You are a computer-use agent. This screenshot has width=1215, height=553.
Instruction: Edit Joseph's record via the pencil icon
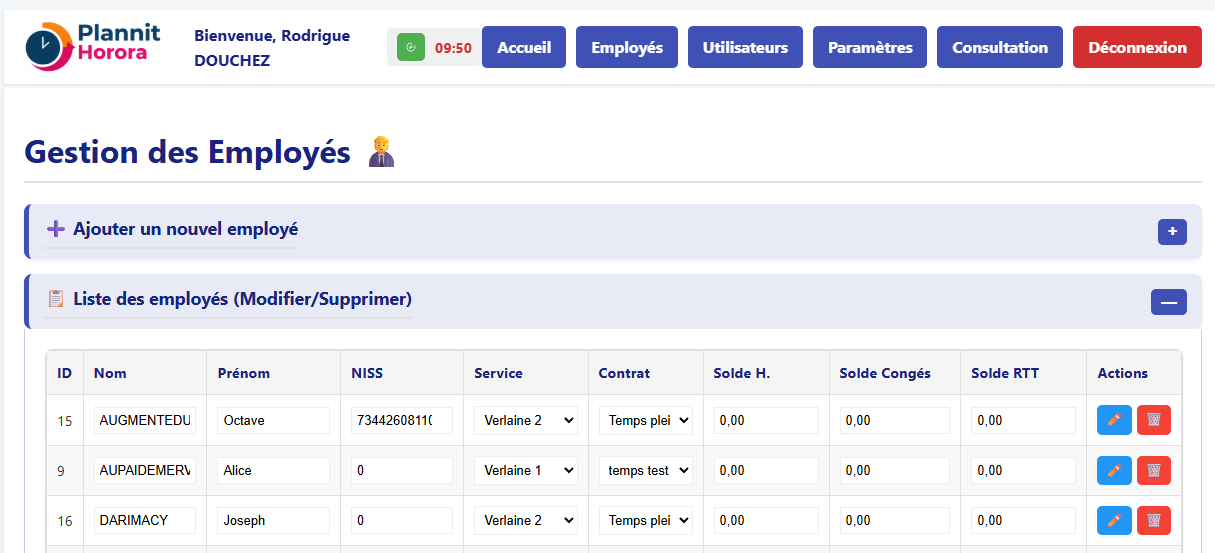[x=1114, y=521]
